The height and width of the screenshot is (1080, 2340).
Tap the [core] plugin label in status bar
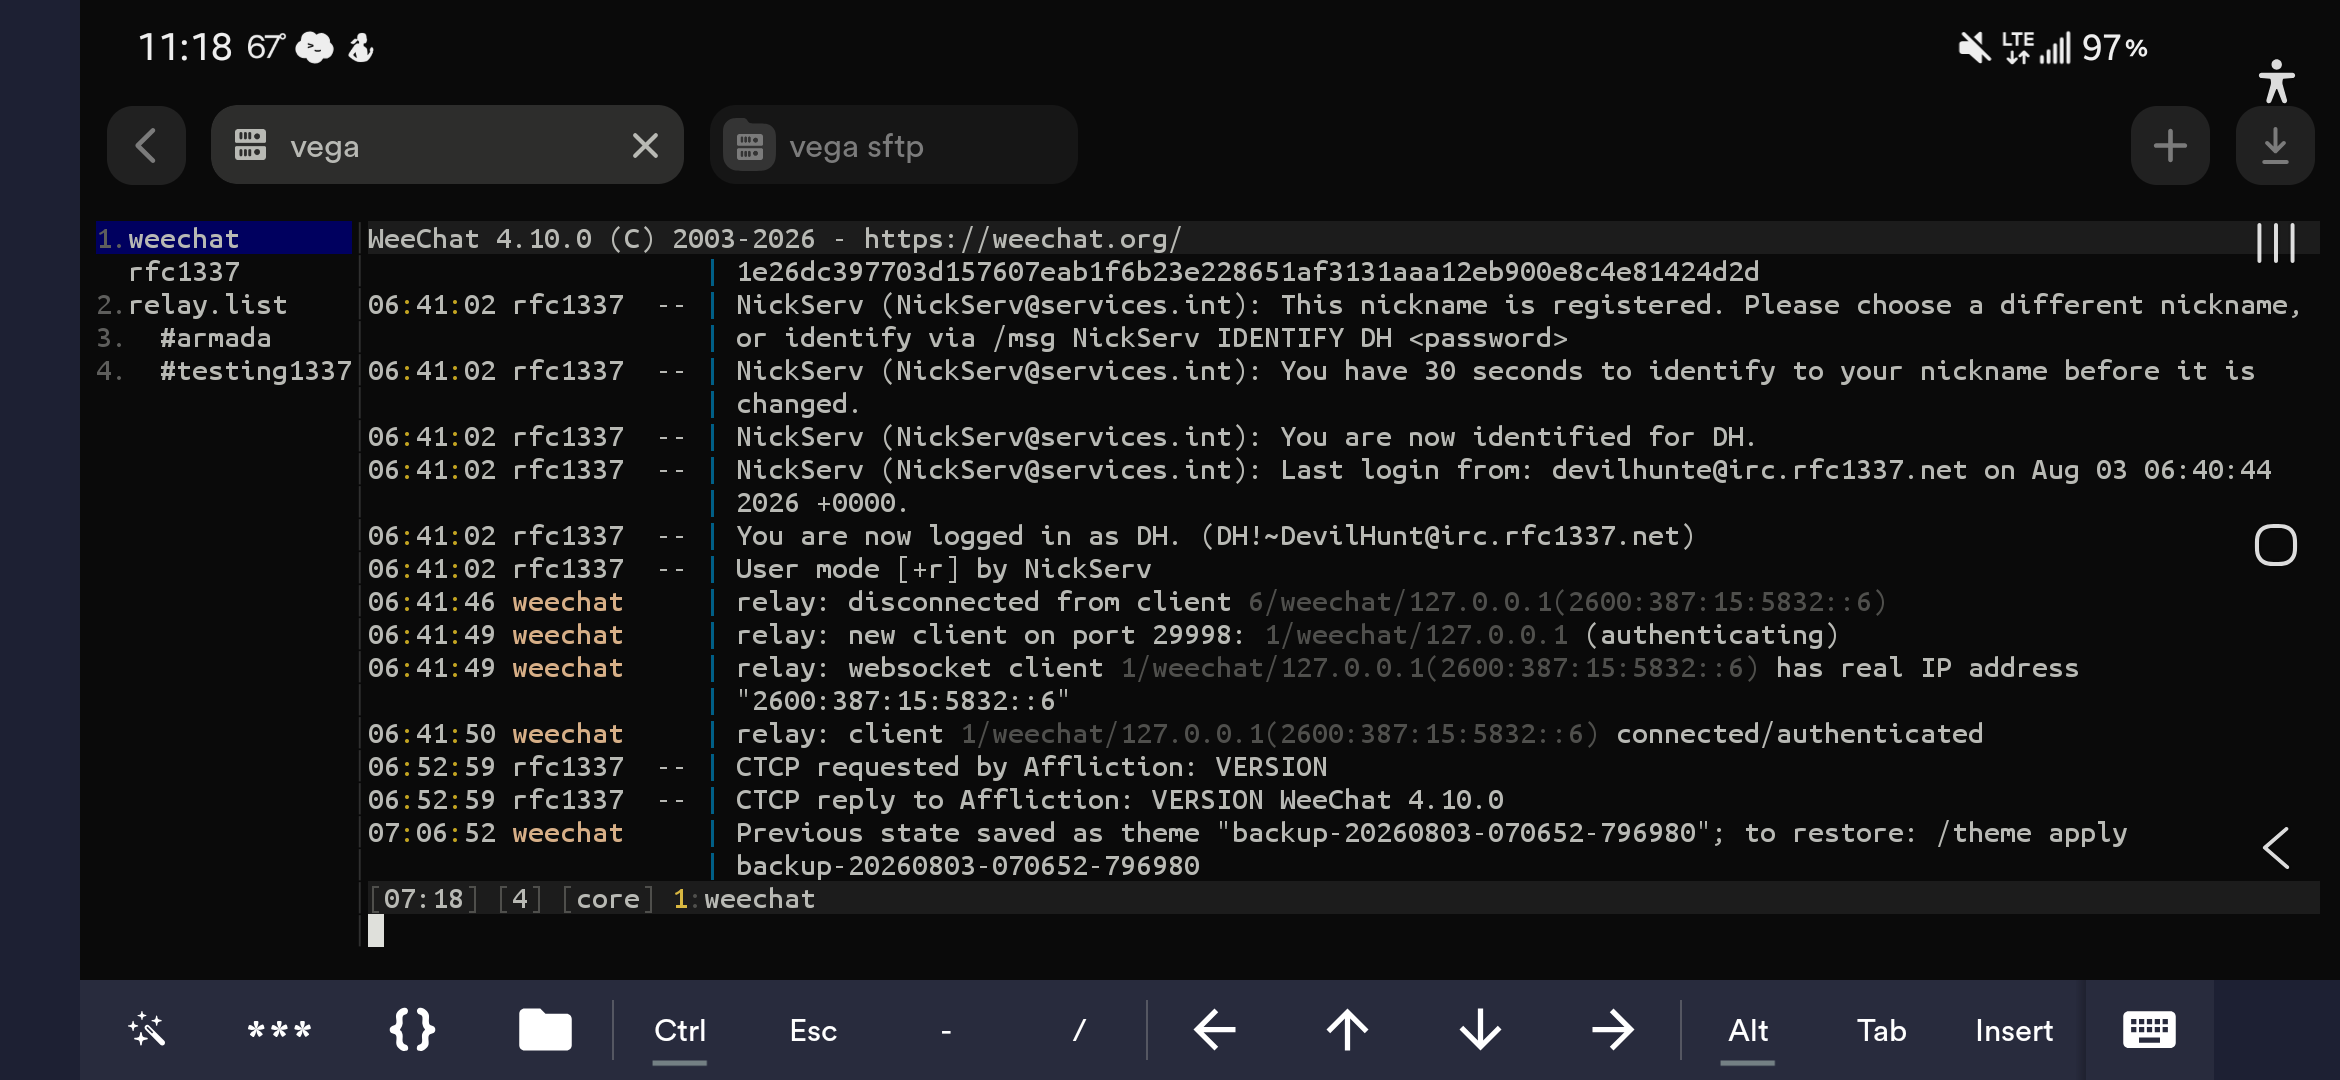608,898
